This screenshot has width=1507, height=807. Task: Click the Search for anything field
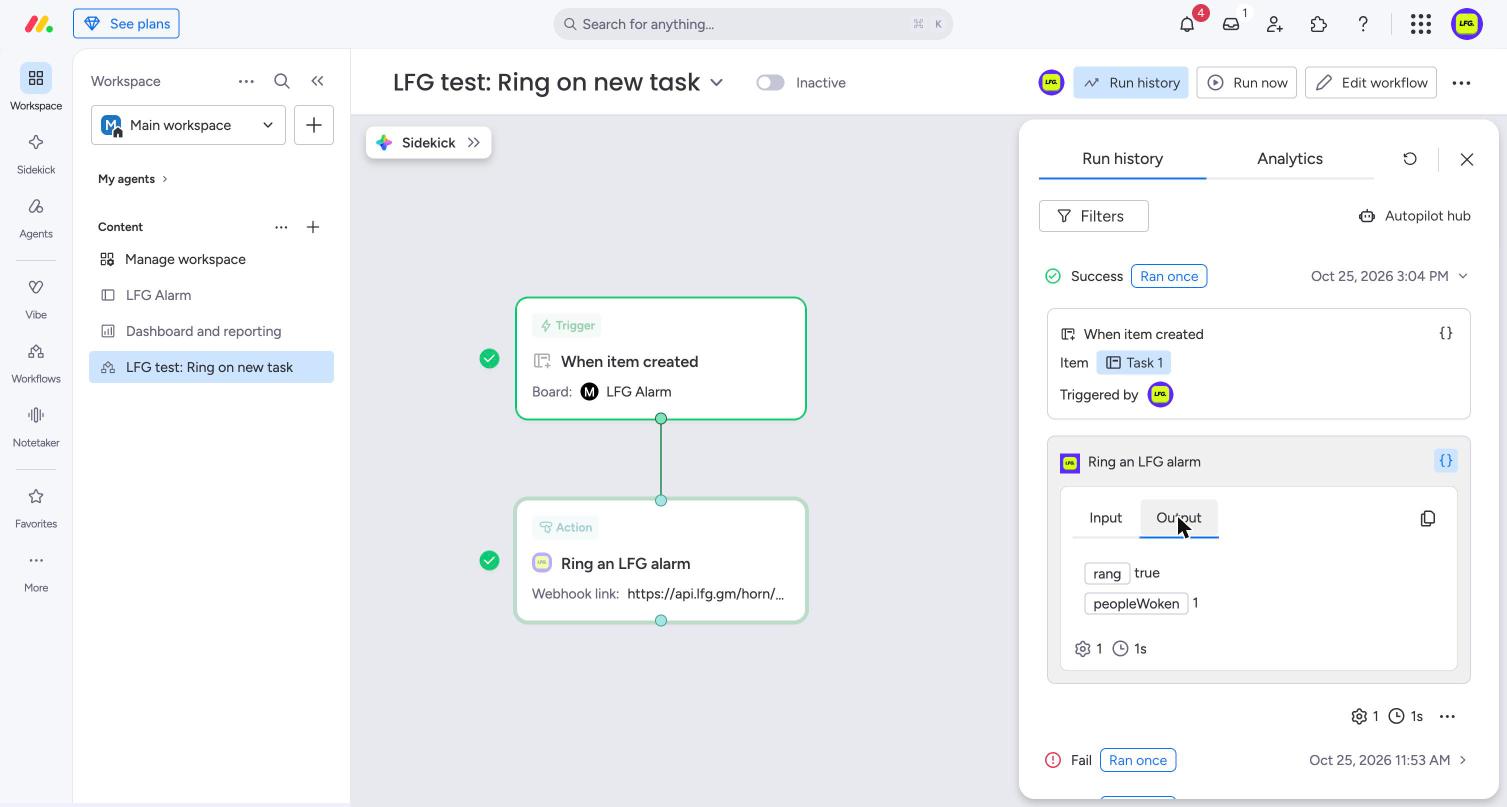(753, 24)
